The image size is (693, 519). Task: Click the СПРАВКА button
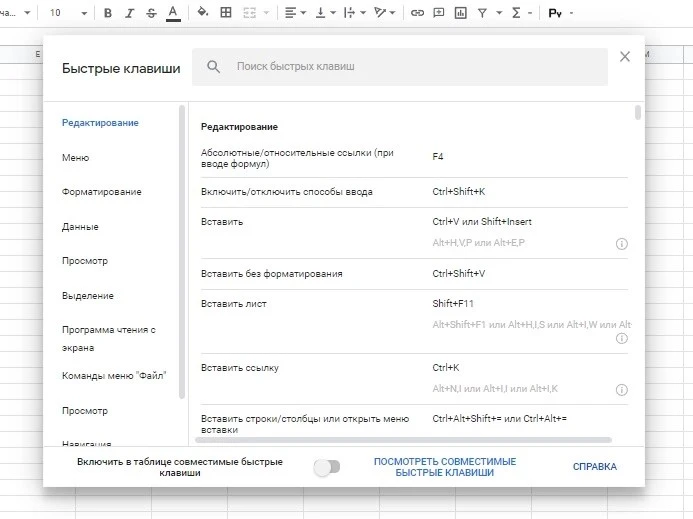[x=594, y=467]
